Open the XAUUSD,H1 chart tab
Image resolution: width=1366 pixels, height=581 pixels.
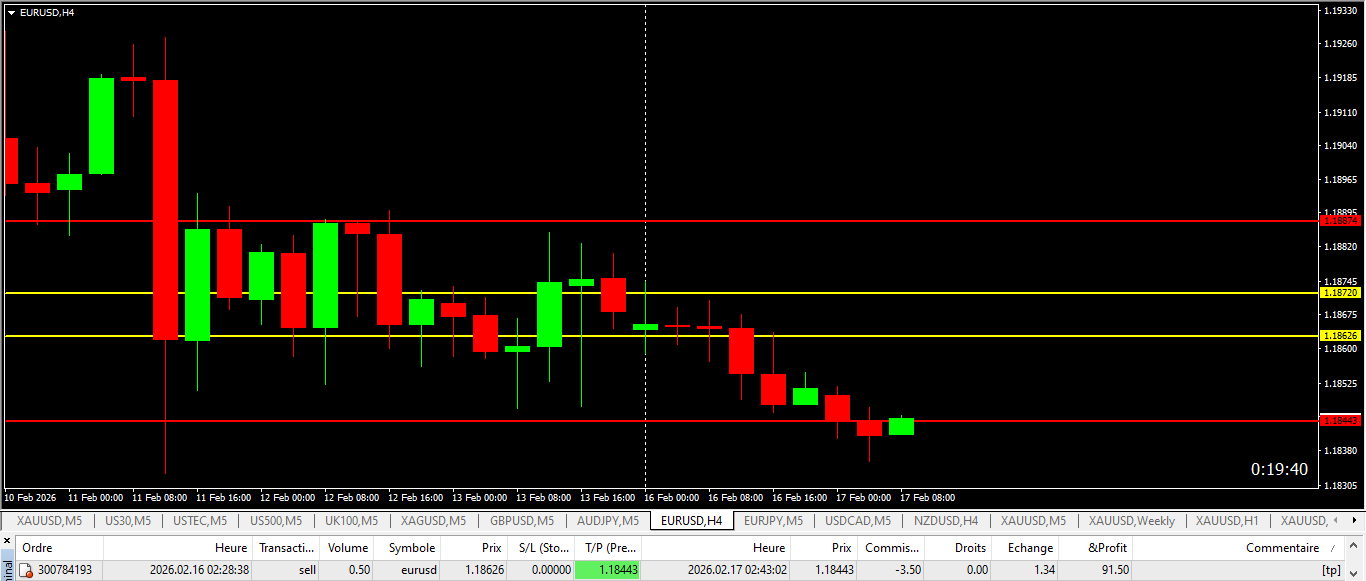click(x=1227, y=521)
